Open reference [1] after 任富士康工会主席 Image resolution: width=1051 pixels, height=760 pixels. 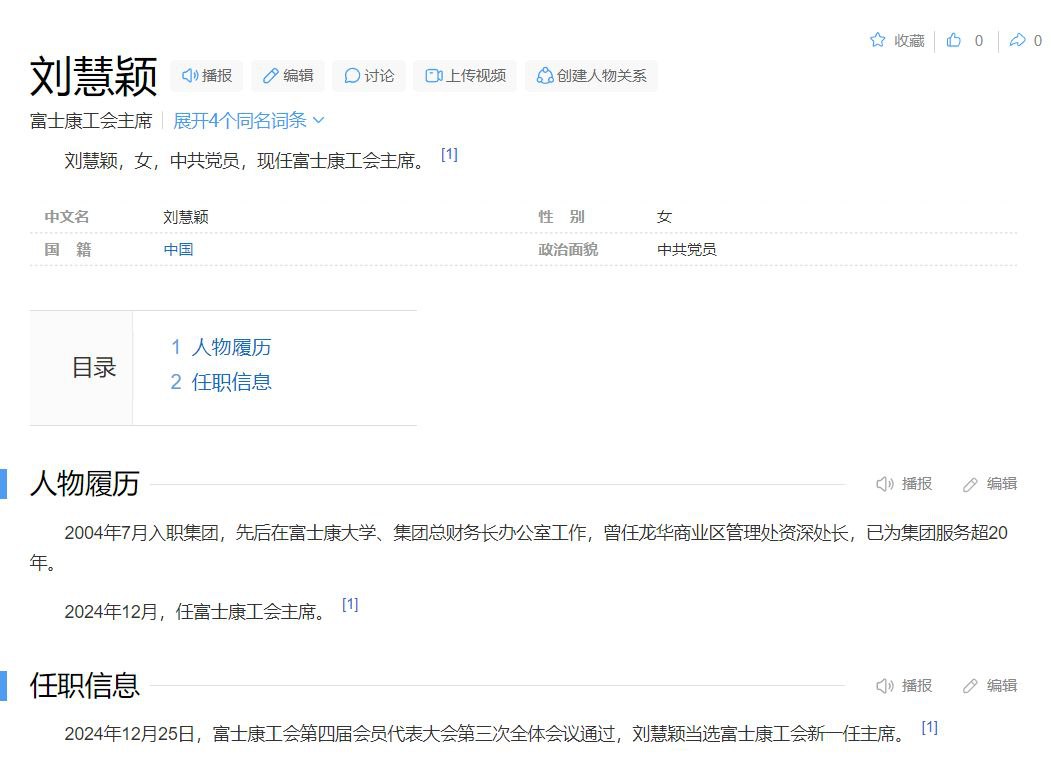350,605
